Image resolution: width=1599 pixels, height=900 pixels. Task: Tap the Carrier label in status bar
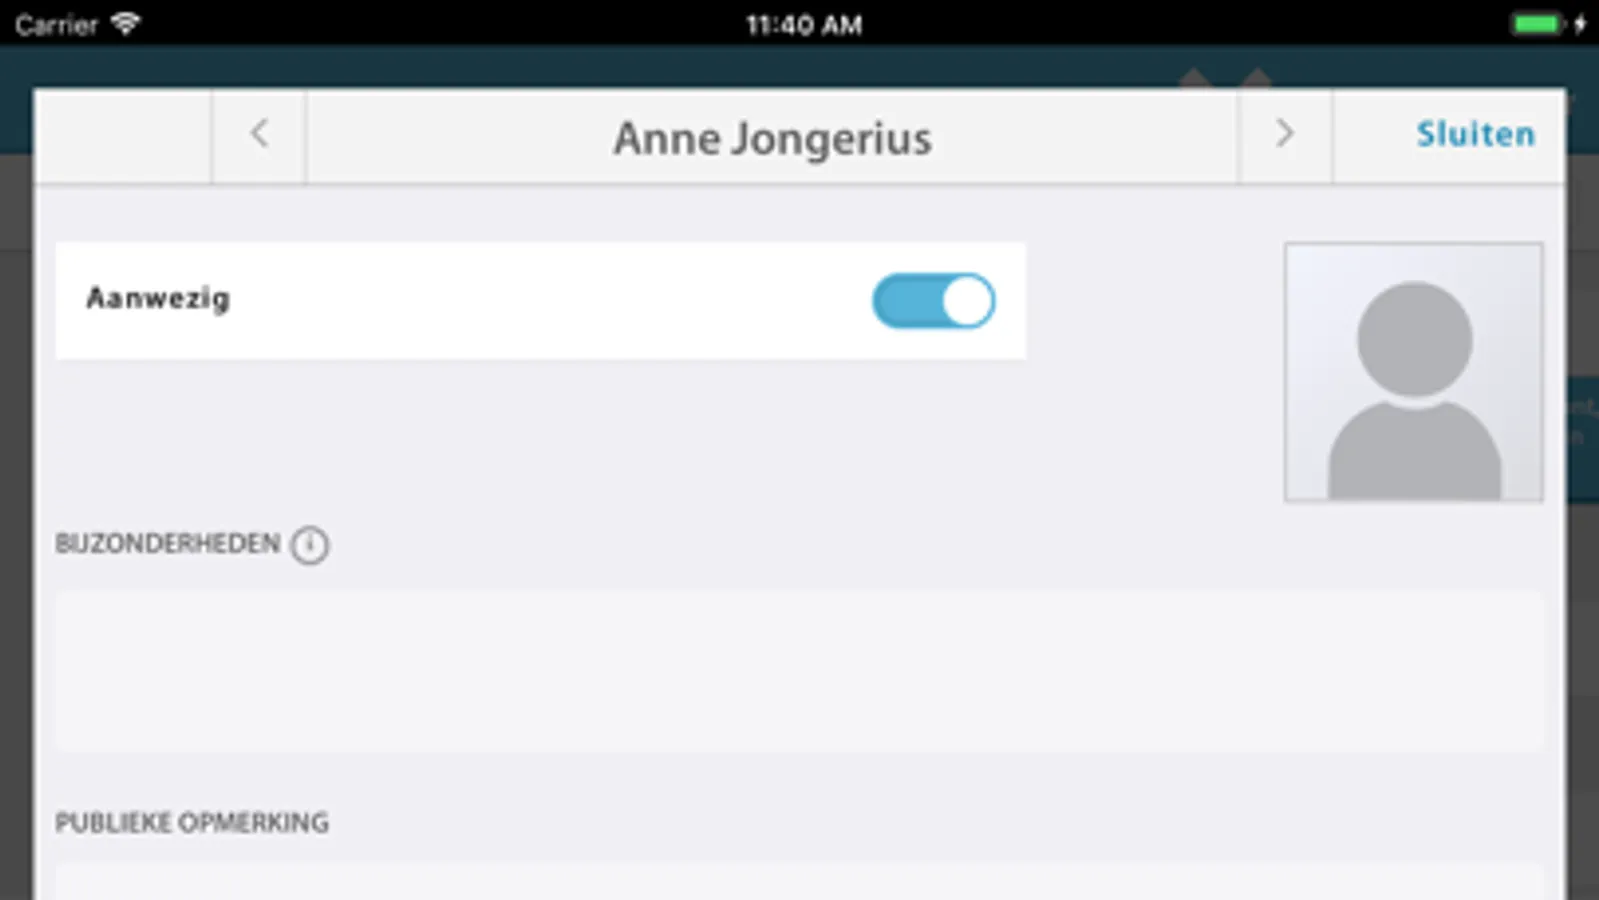56,25
